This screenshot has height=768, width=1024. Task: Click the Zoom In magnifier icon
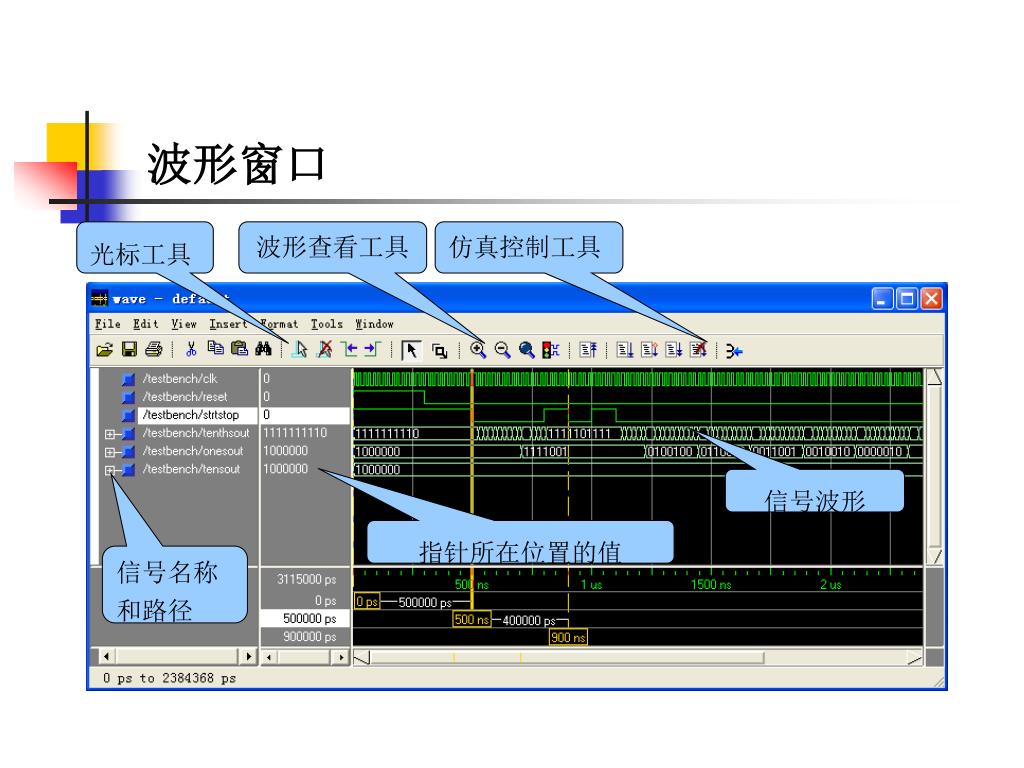pyautogui.click(x=478, y=351)
